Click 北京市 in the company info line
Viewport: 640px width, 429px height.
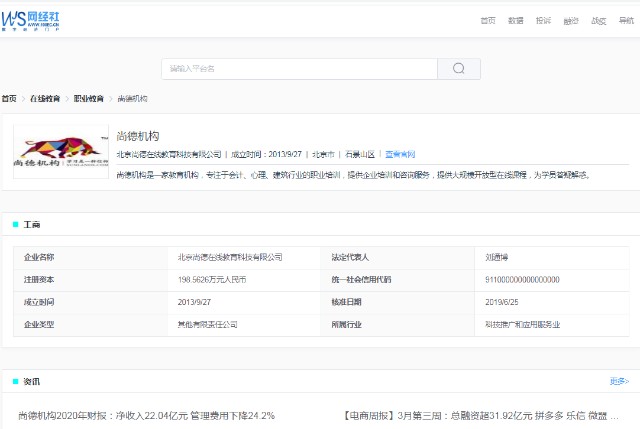323,154
